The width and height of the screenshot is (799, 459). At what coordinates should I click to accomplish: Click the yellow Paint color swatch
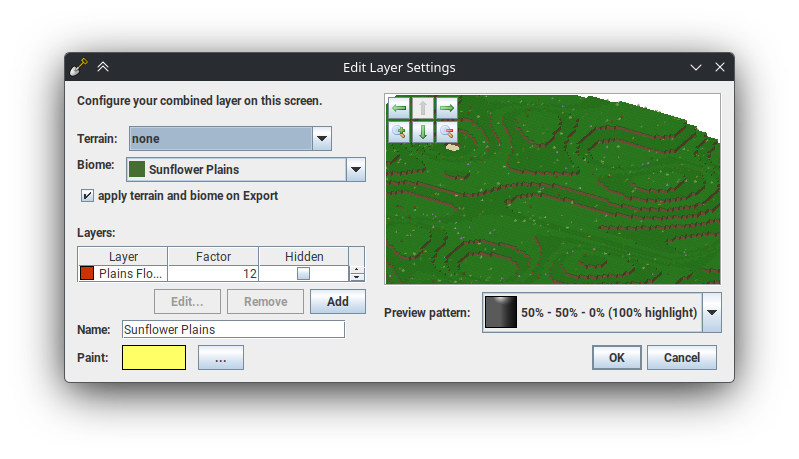pyautogui.click(x=154, y=357)
